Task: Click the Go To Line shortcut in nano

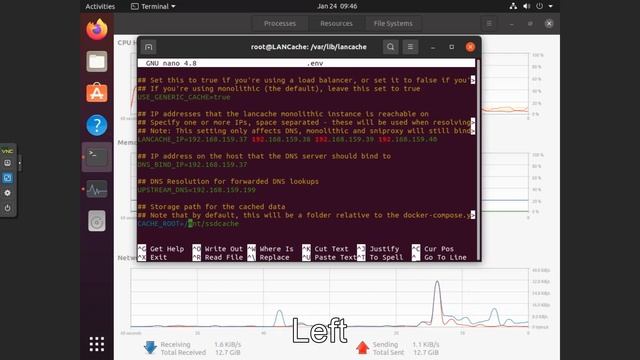Action: coord(439,257)
